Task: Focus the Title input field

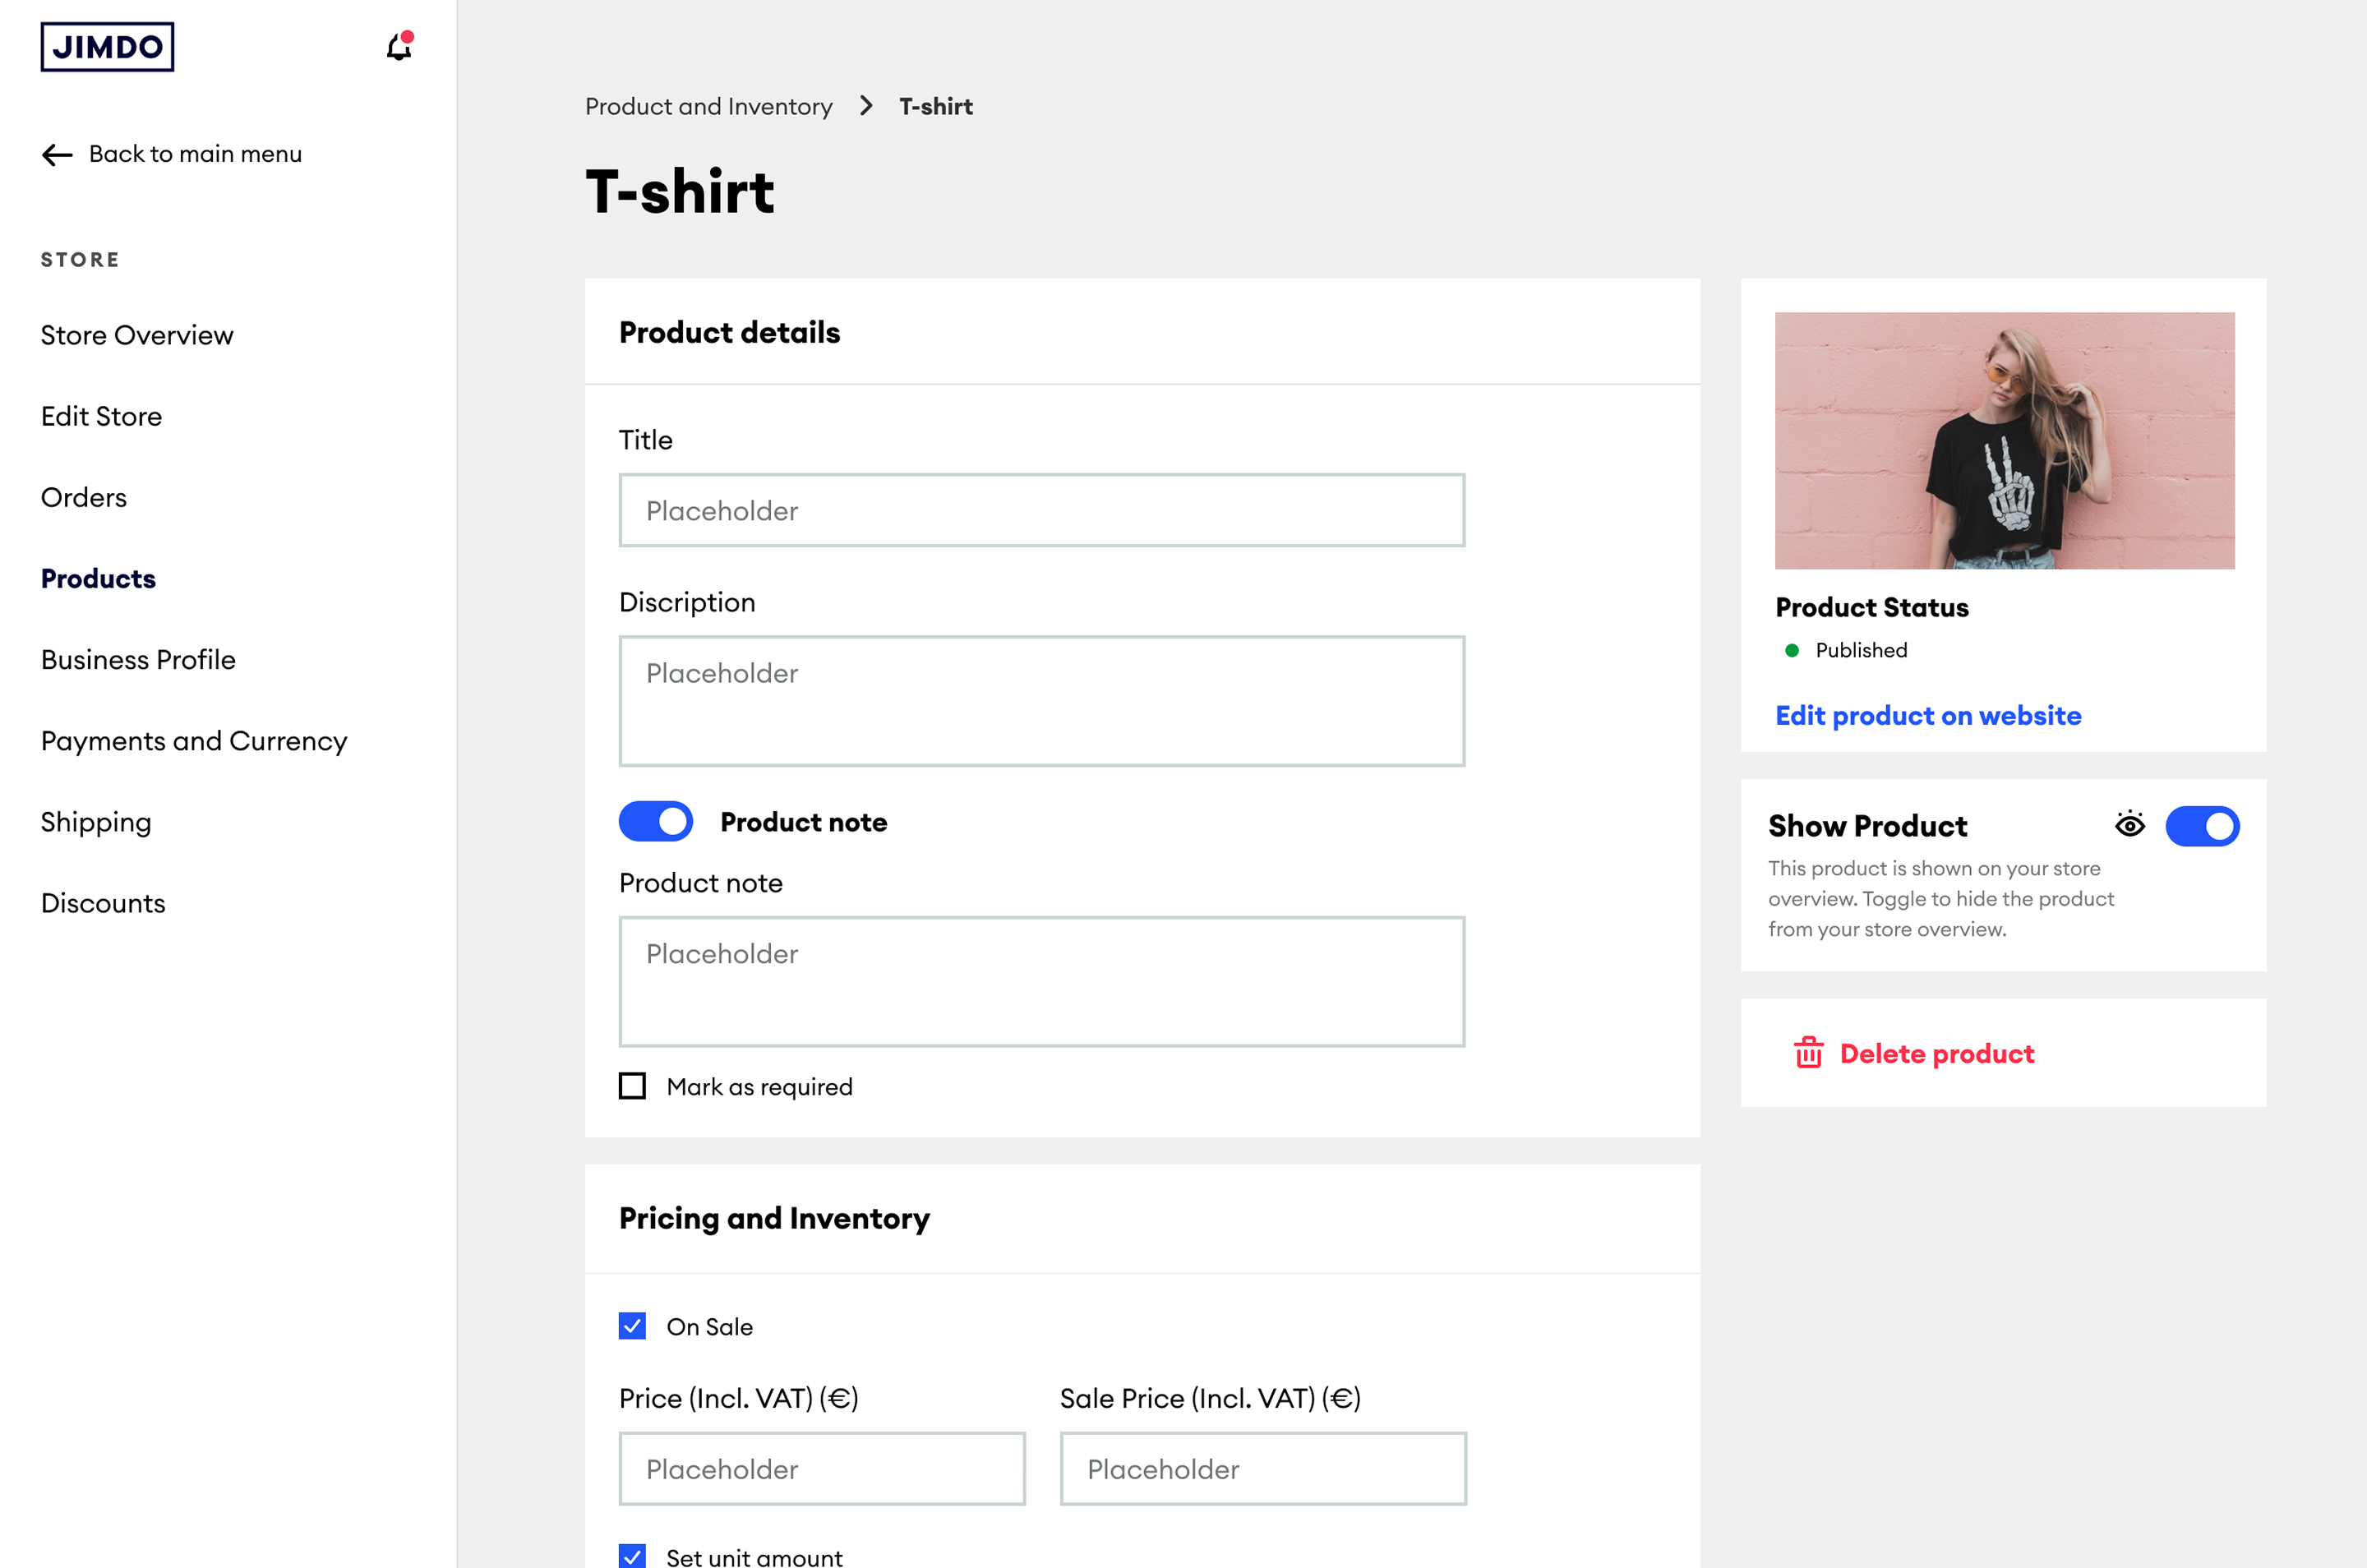Action: coord(1042,510)
